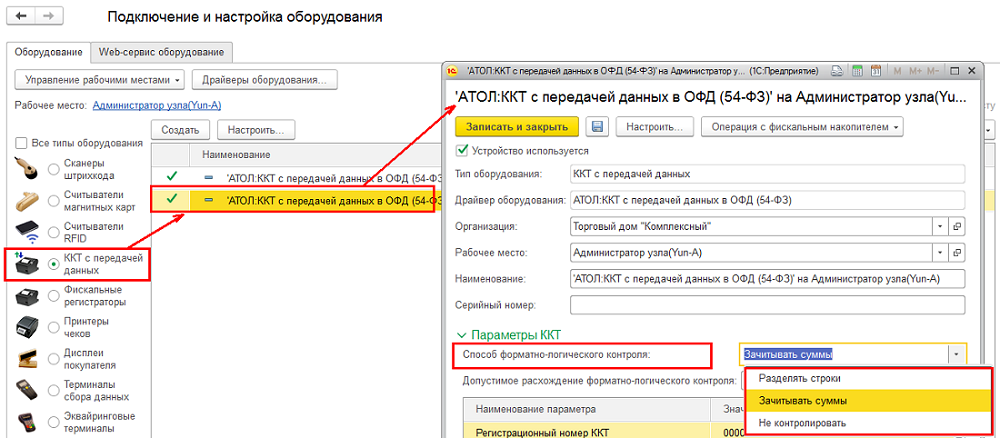
Task: Expand the Организация field dropdown arrow
Action: click(941, 226)
